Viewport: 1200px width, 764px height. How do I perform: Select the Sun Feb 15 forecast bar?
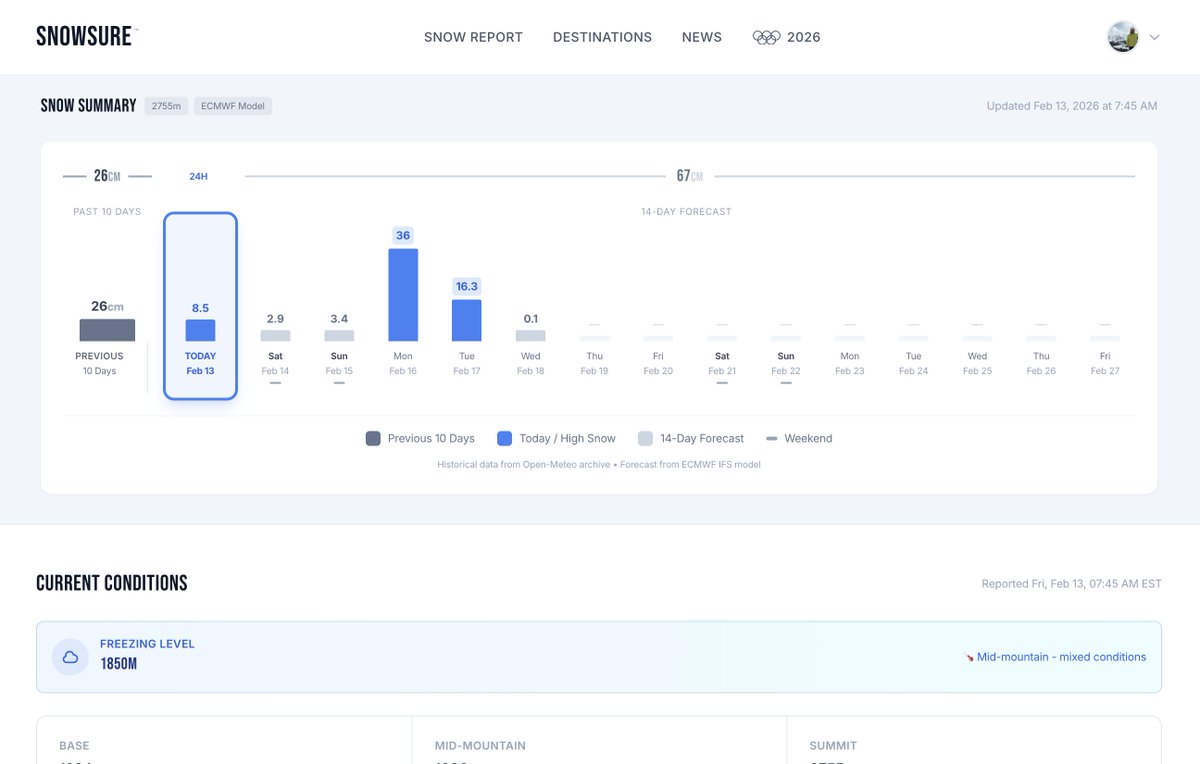[x=339, y=336]
